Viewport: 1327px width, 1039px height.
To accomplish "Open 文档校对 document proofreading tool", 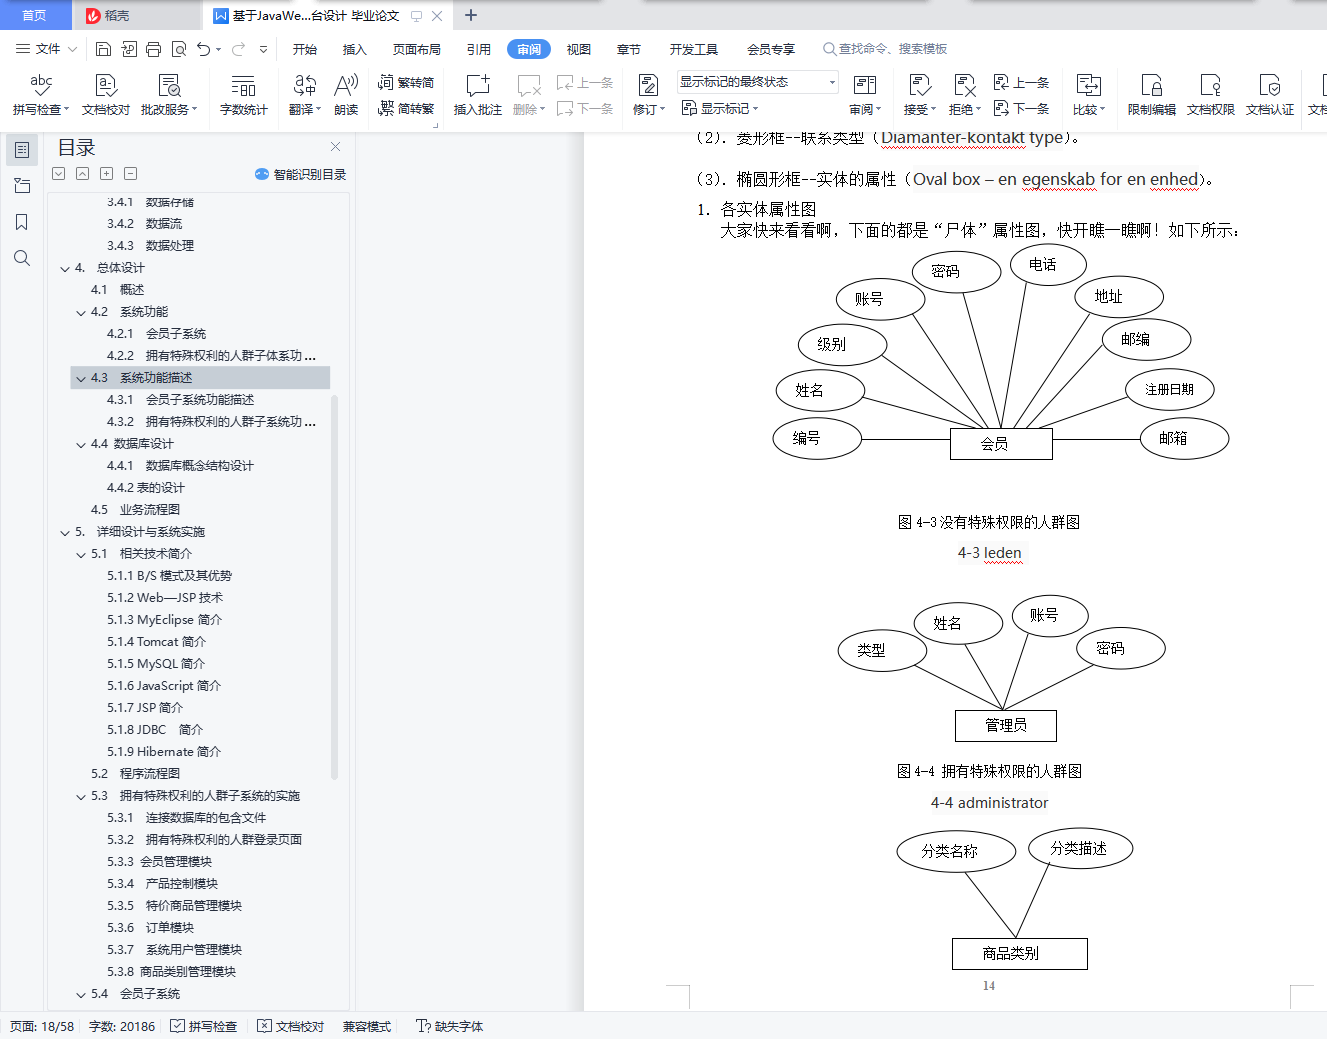I will click(x=106, y=95).
